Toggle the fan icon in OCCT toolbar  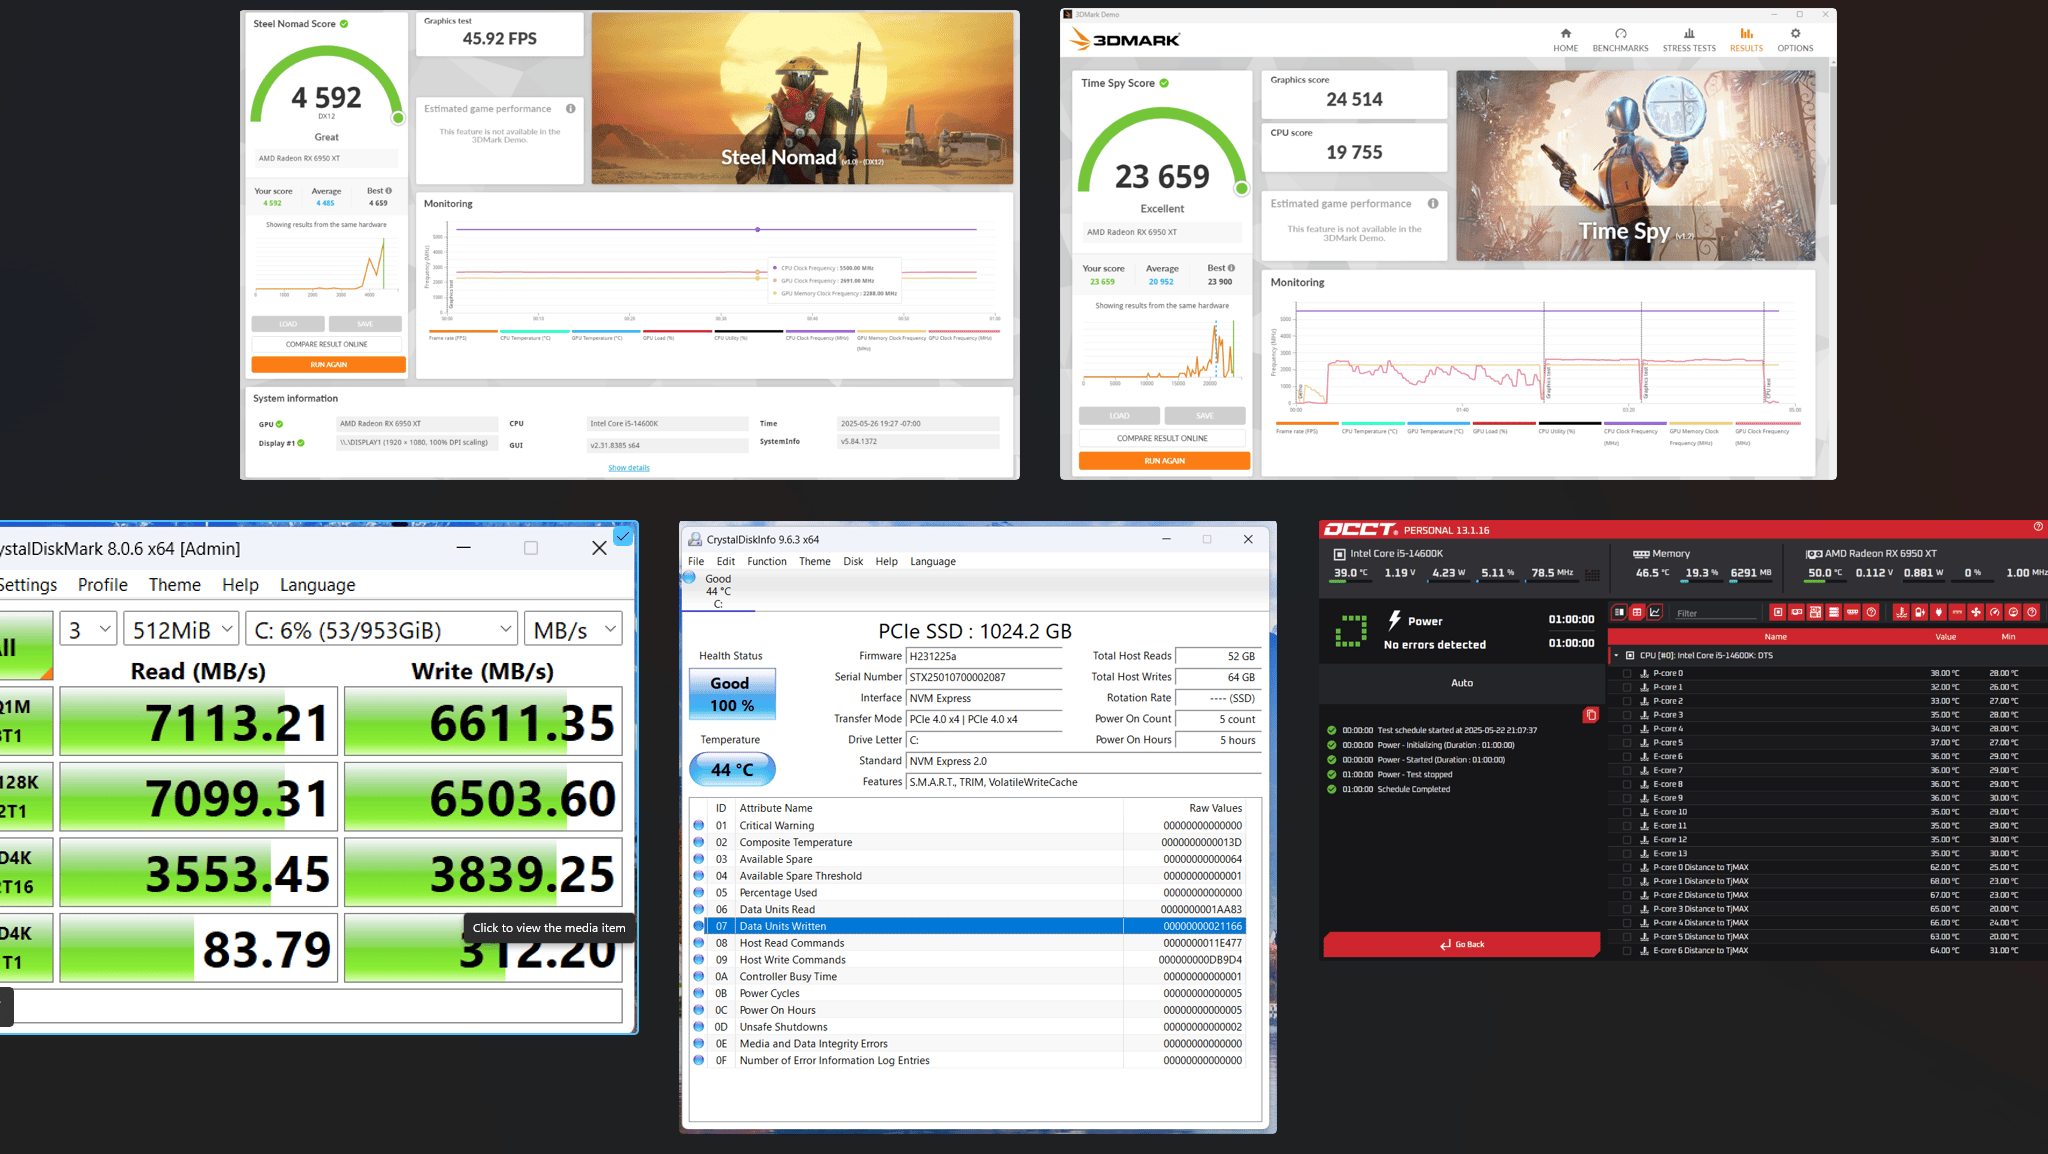1976,612
